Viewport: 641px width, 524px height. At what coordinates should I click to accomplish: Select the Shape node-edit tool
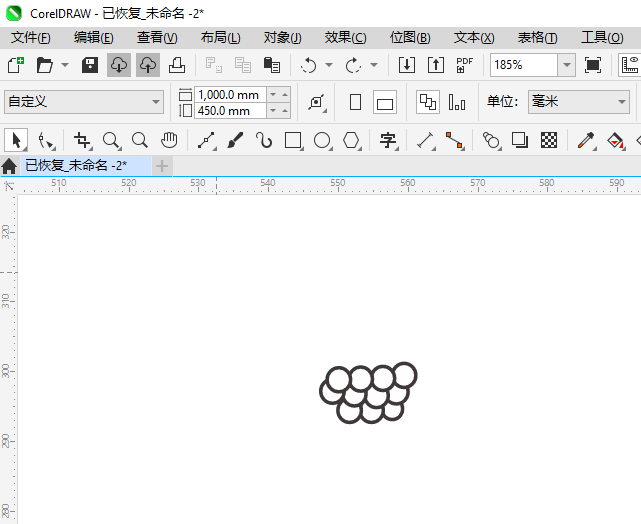pos(45,140)
